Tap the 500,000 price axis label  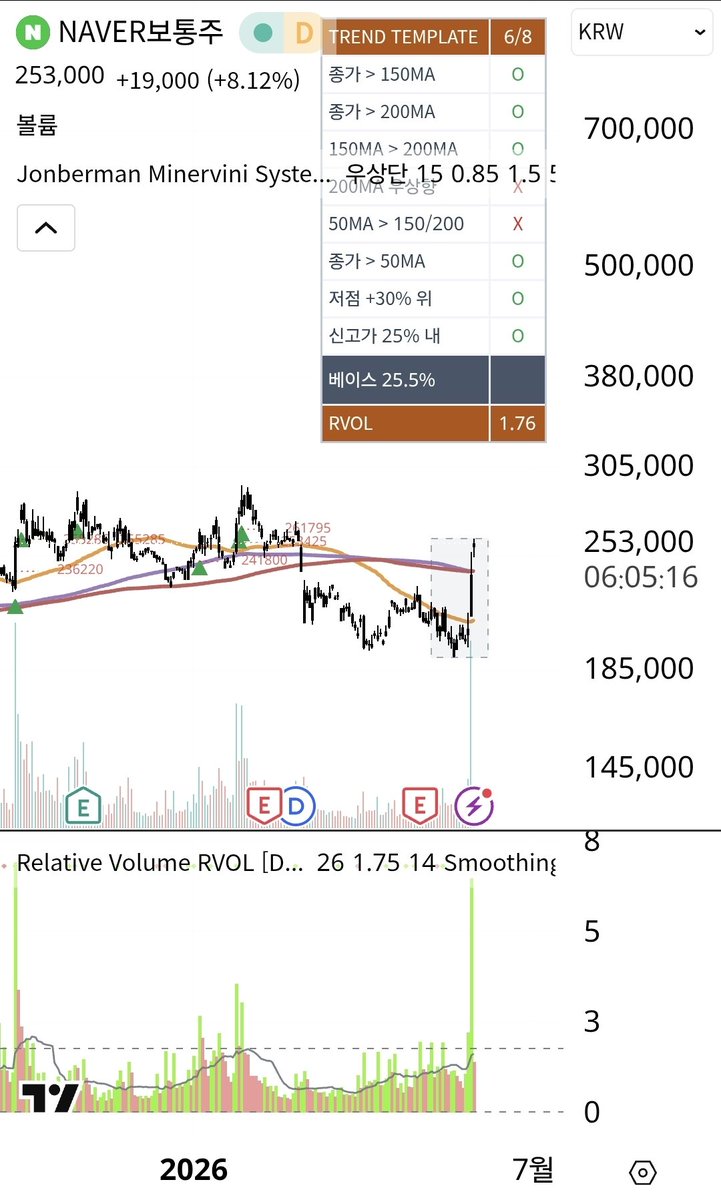pyautogui.click(x=639, y=265)
